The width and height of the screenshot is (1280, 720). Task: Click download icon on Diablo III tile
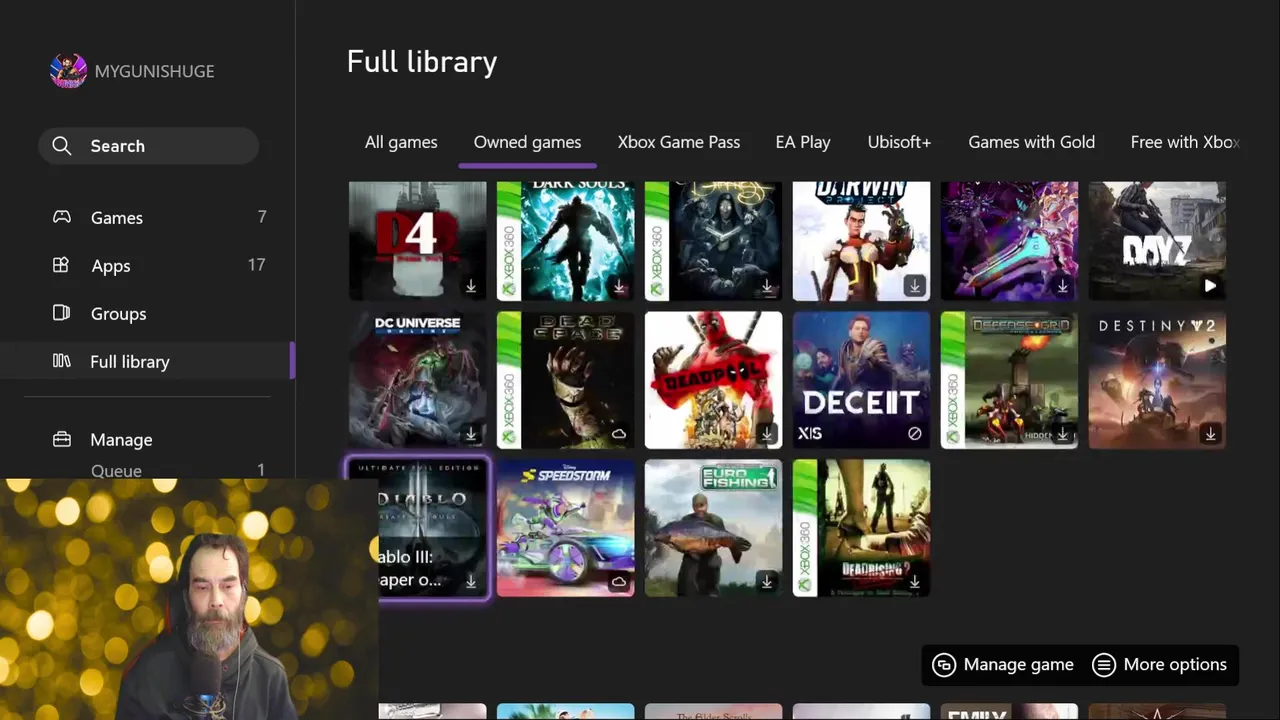tap(471, 581)
